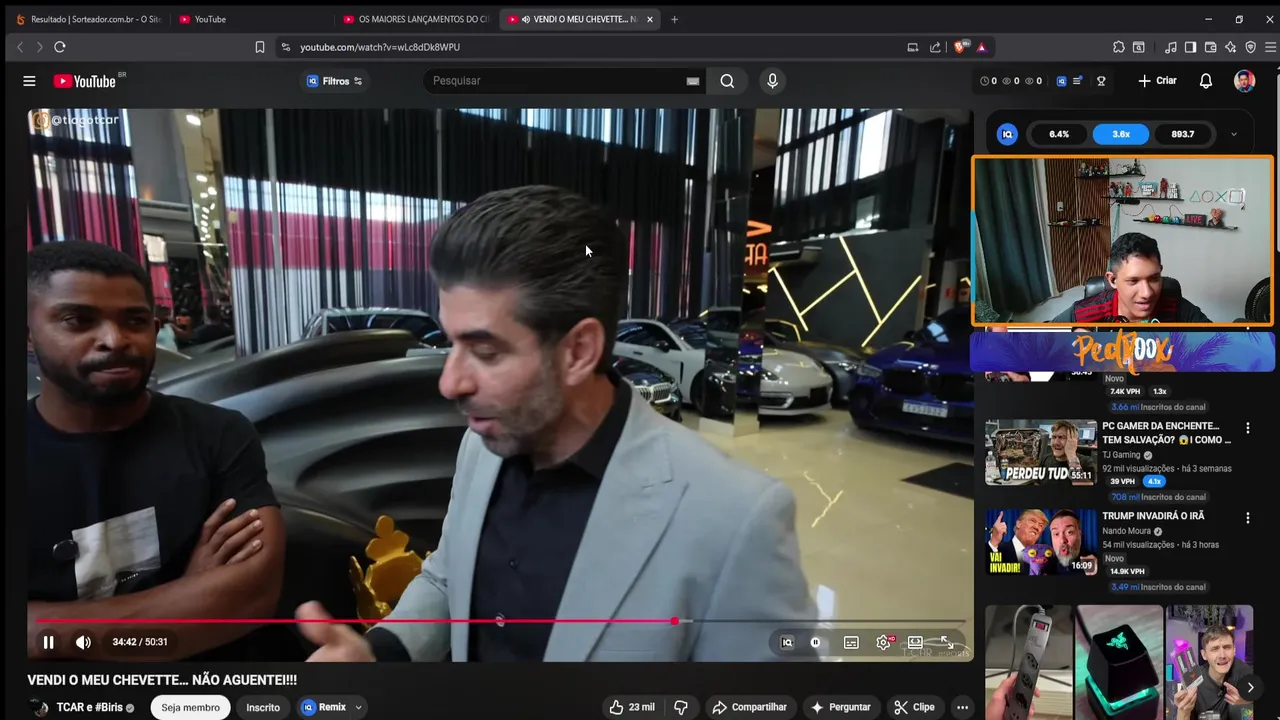
Task: Click the Seja membro button
Action: point(190,707)
